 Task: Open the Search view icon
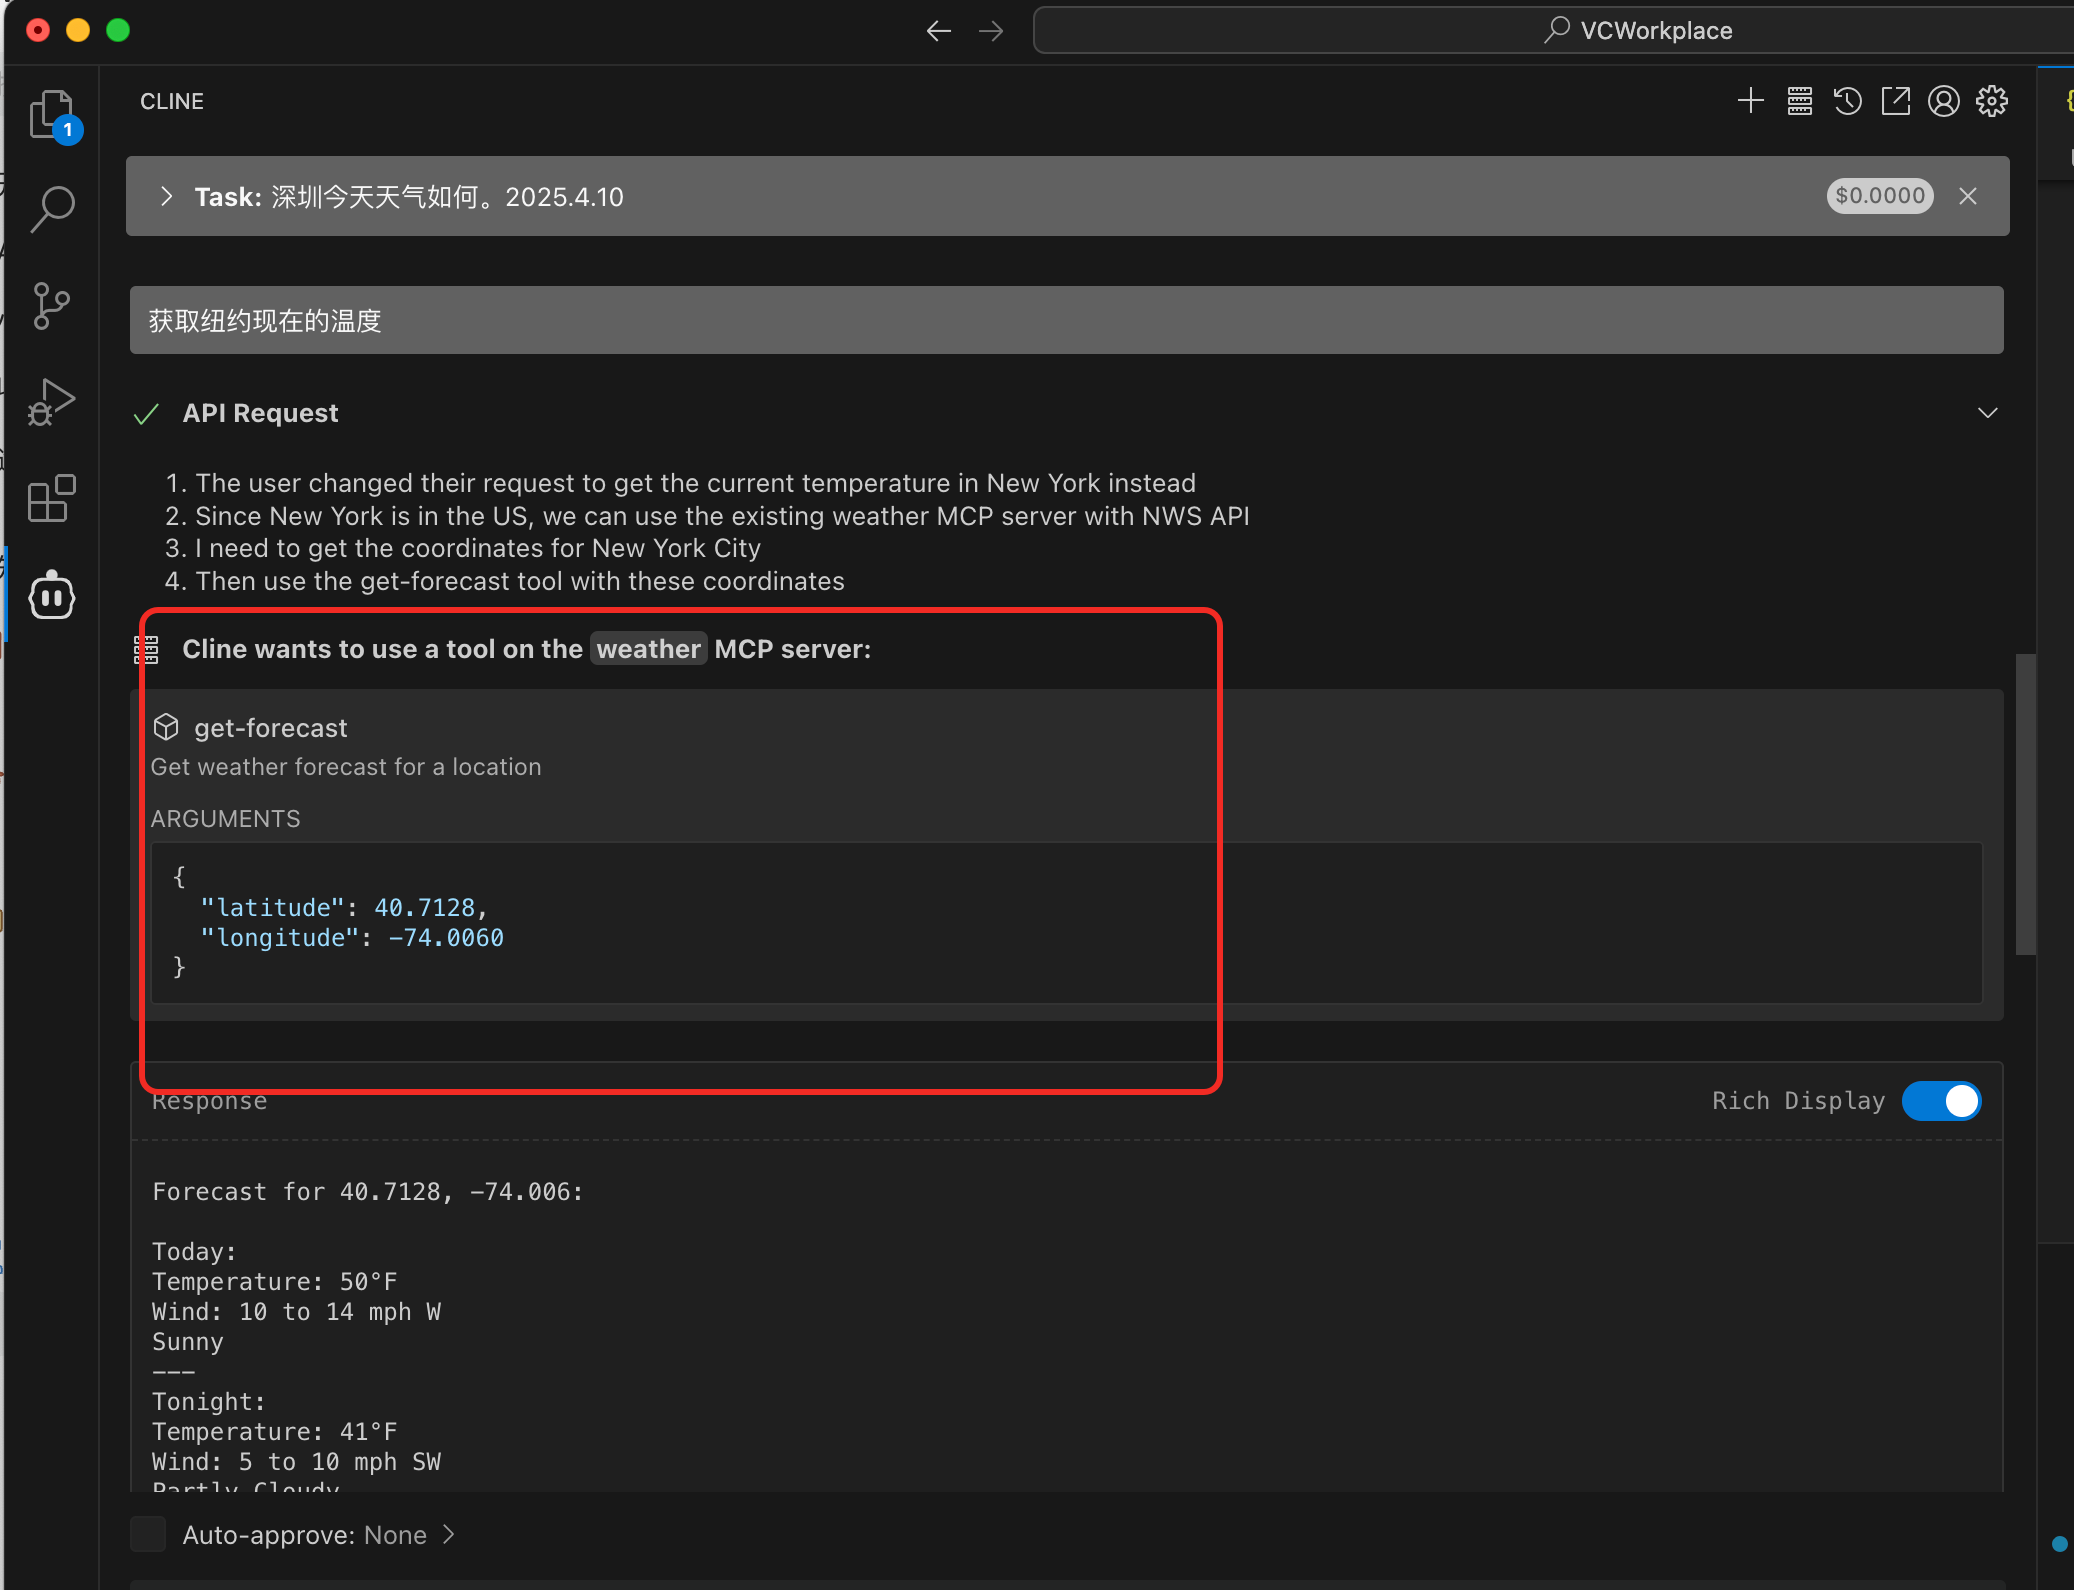click(x=52, y=209)
